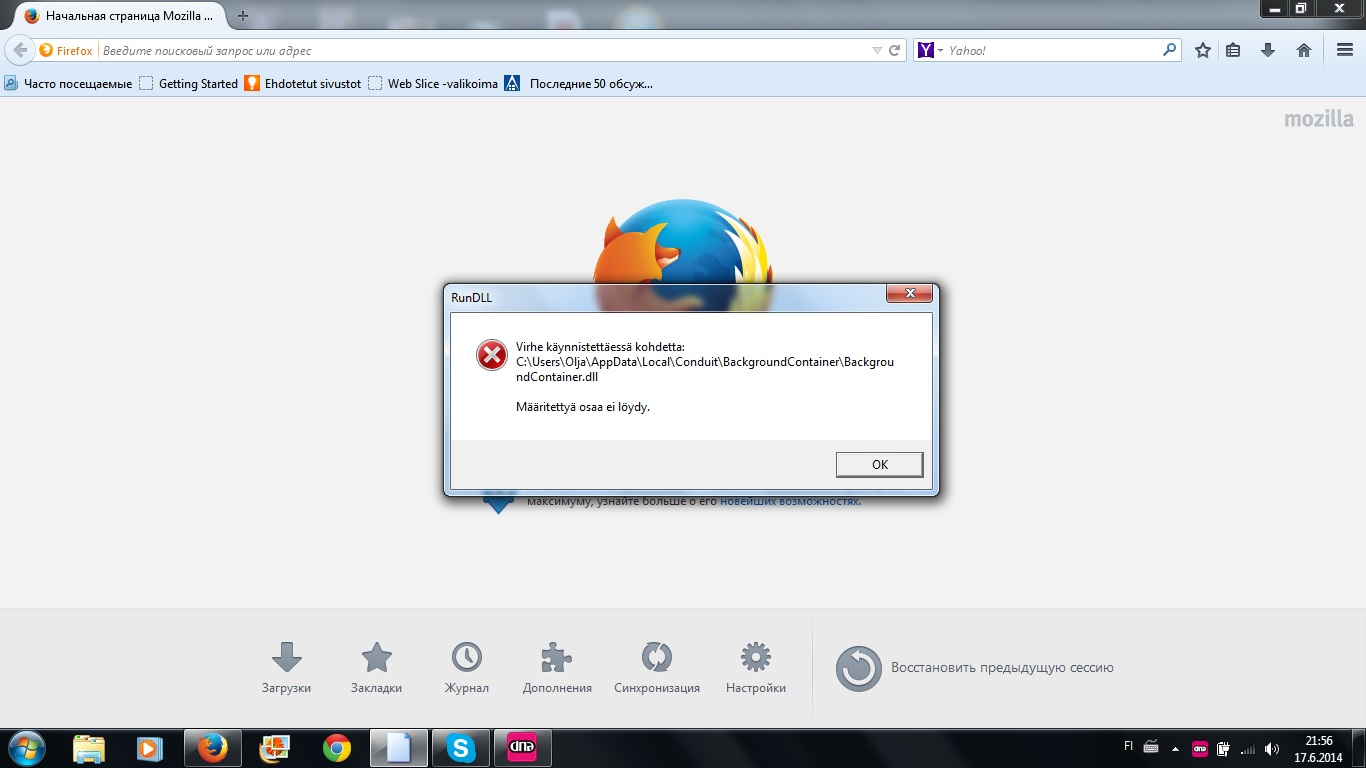Click Восстановить предыдущую сессию button
Viewport: 1366px width, 768px height.
pos(975,668)
